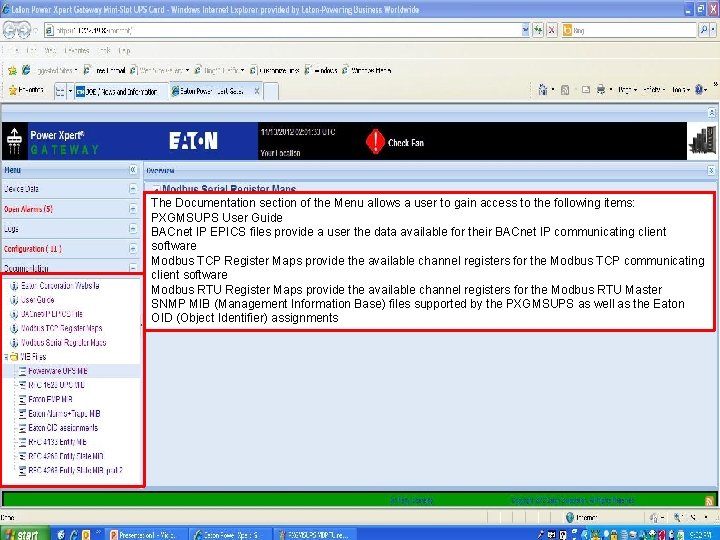Image resolution: width=720 pixels, height=540 pixels.
Task: Collapse the Documentation section
Action: [133, 268]
